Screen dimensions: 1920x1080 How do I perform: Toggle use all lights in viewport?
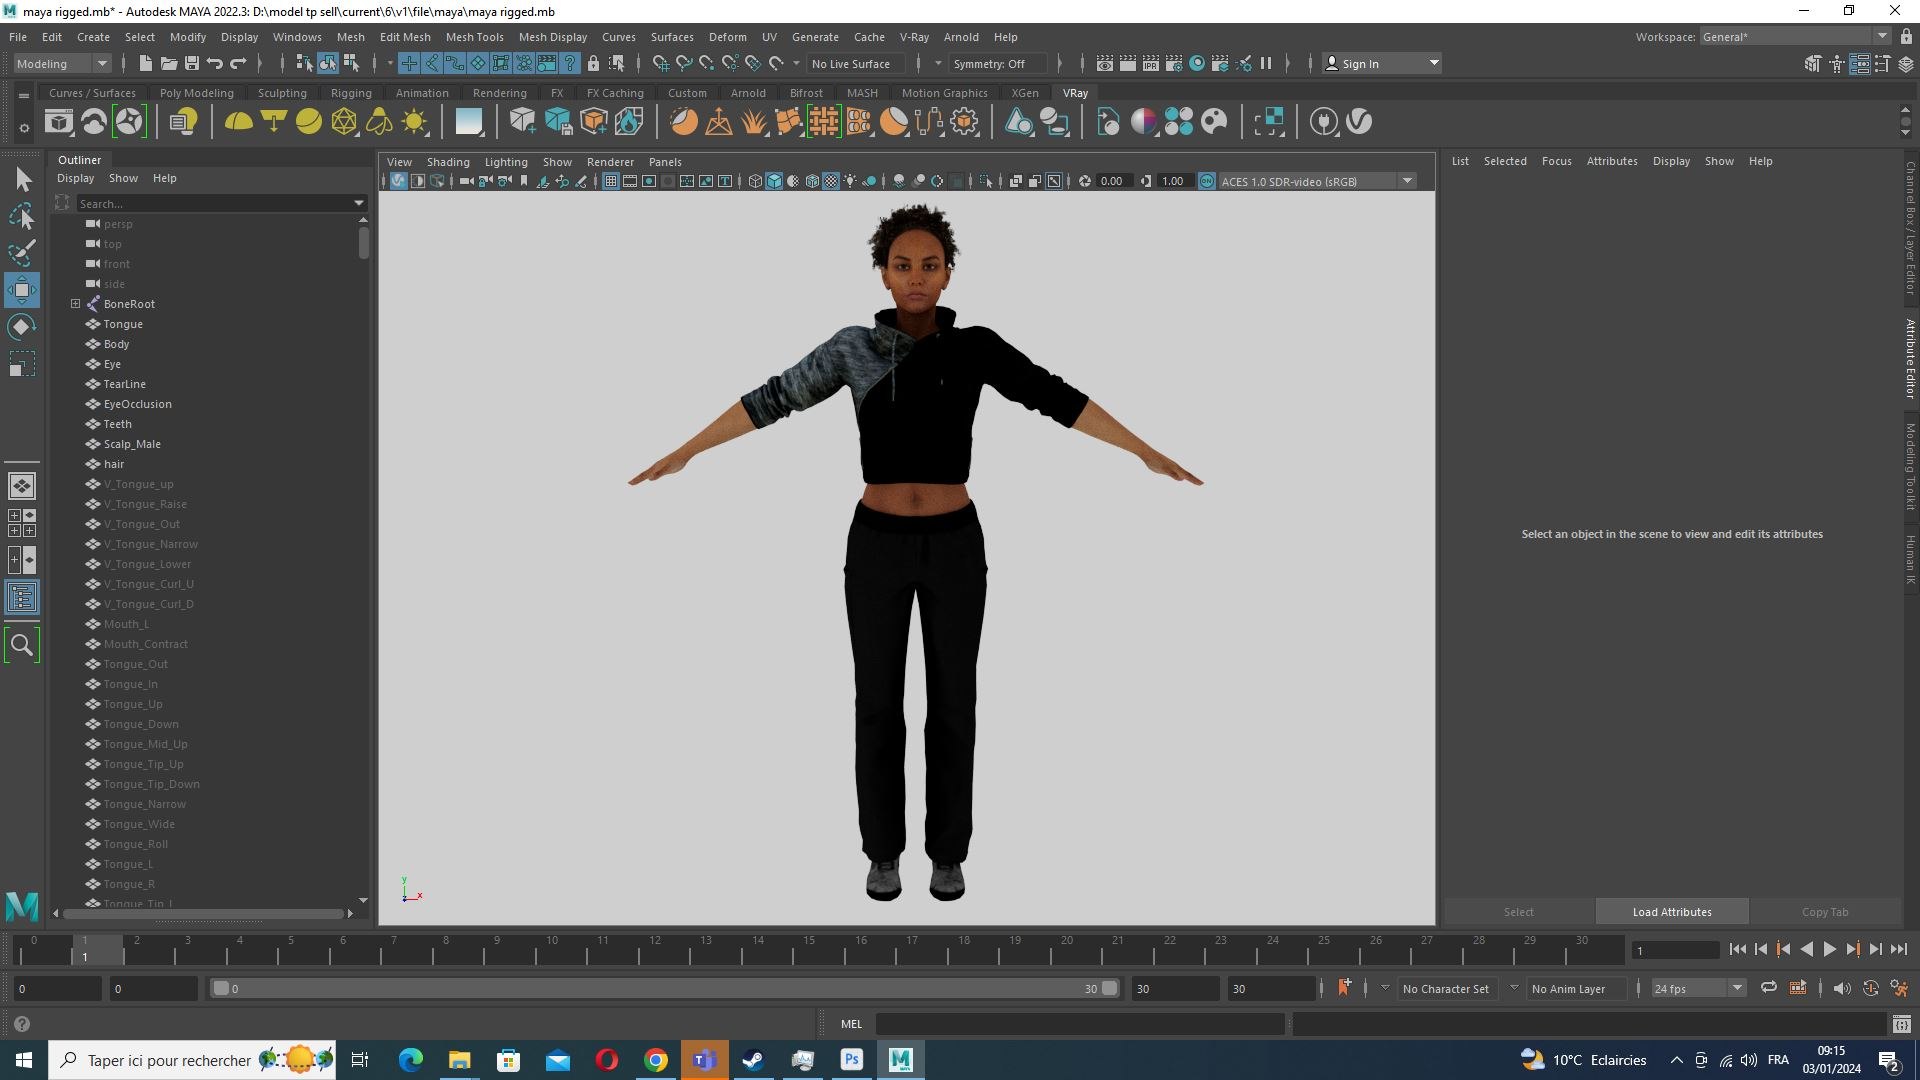pos(850,181)
